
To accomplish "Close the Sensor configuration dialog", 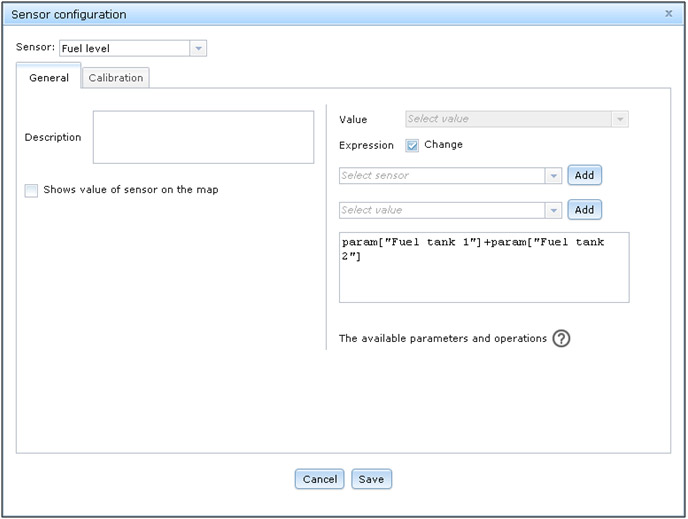I will tap(668, 14).
